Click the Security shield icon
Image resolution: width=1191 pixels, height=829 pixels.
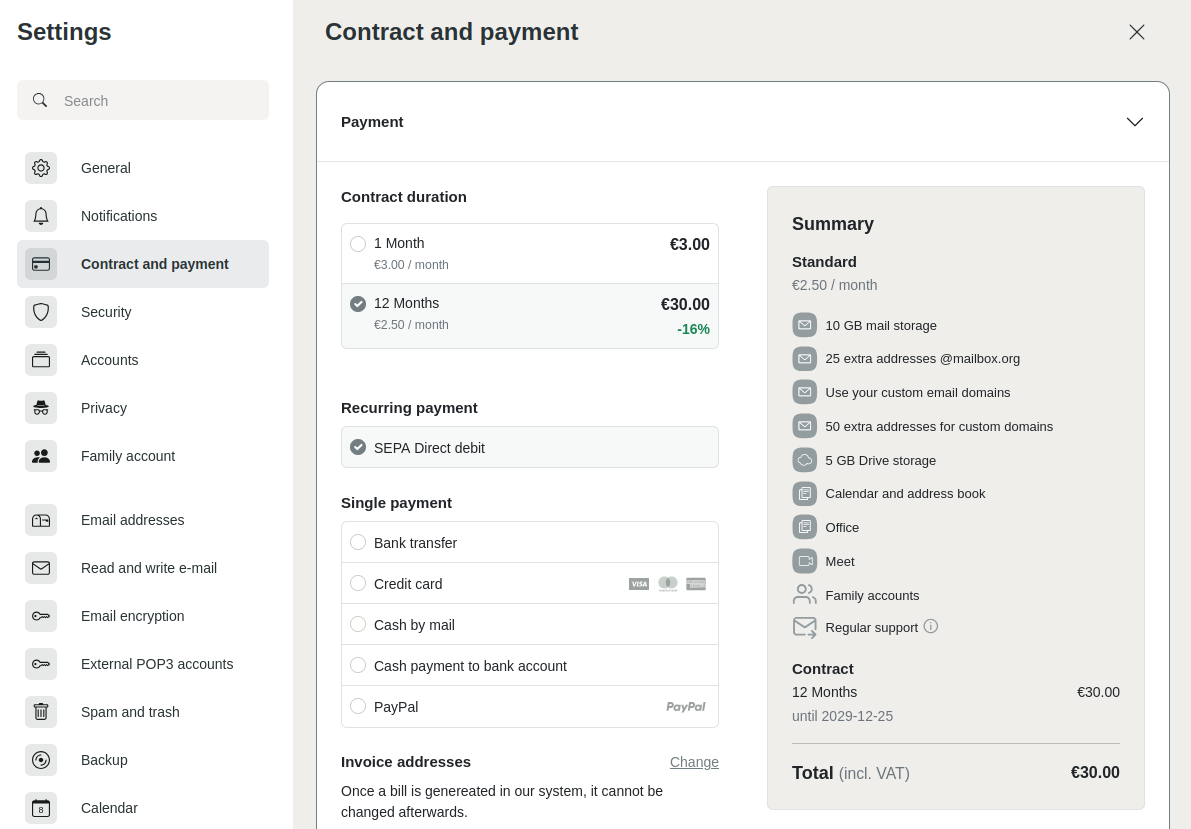[x=41, y=312]
